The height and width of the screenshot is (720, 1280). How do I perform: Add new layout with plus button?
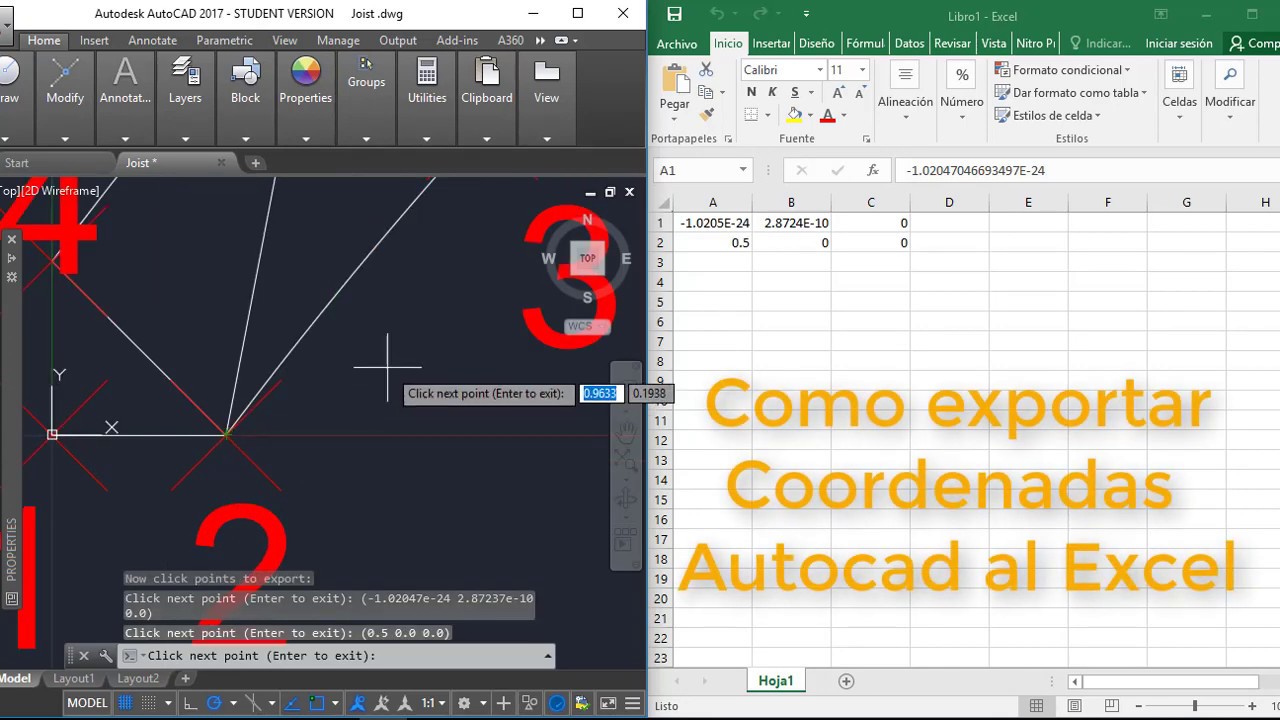coord(185,678)
